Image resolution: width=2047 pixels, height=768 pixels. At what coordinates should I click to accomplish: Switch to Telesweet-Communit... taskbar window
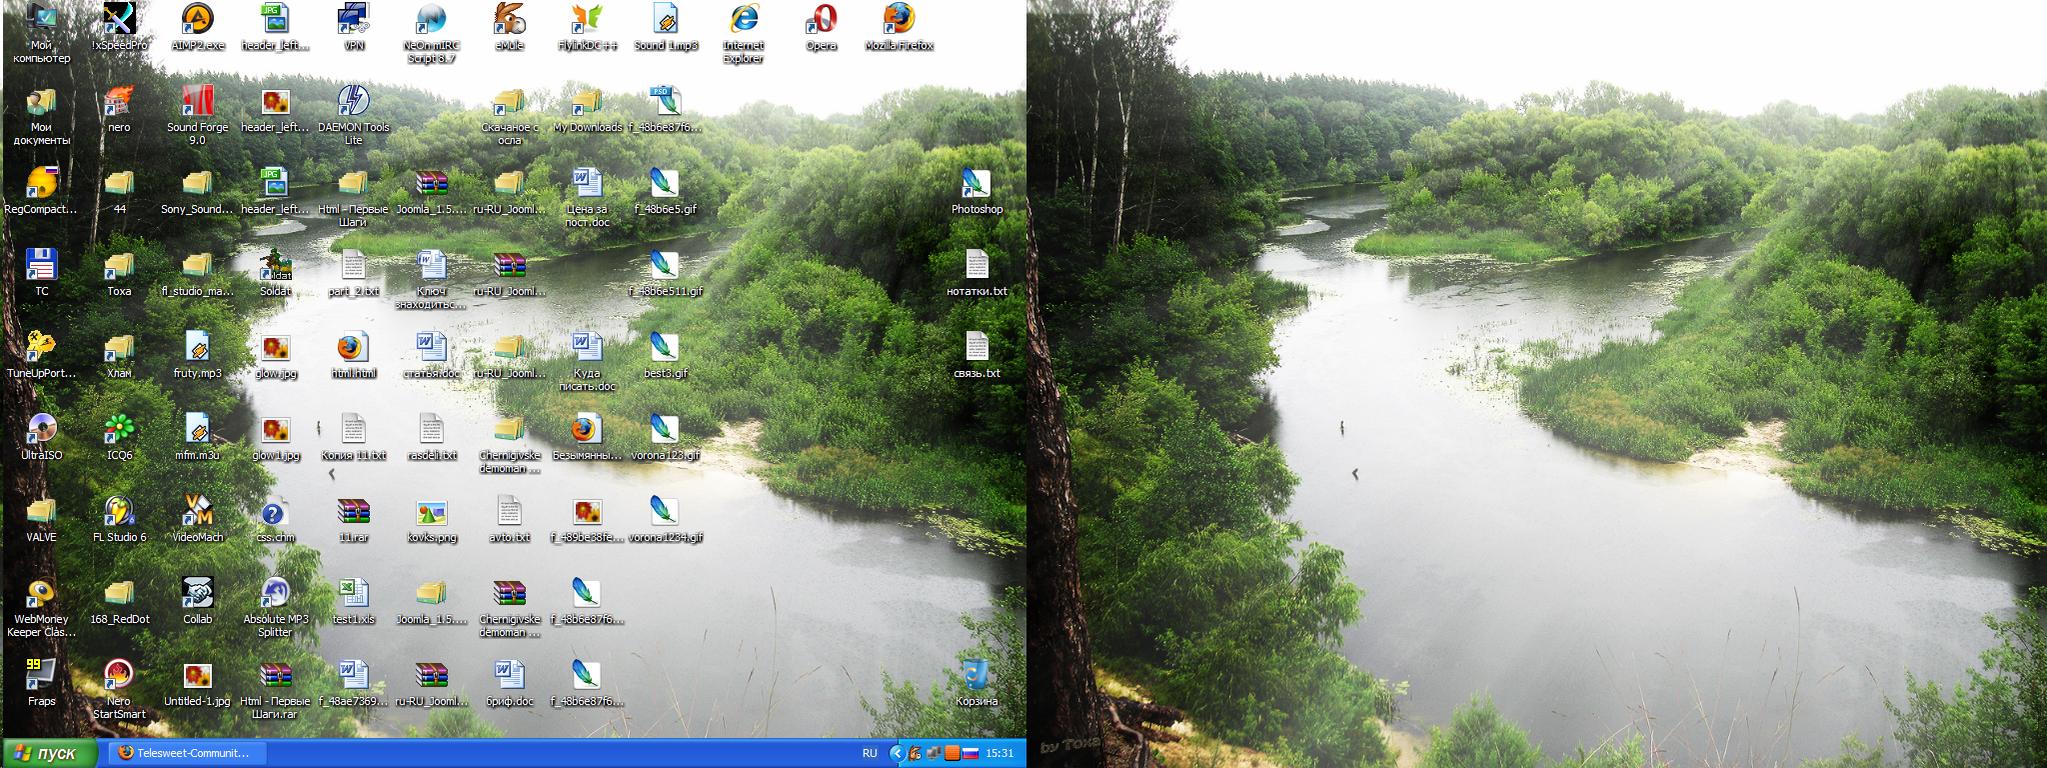[x=186, y=753]
